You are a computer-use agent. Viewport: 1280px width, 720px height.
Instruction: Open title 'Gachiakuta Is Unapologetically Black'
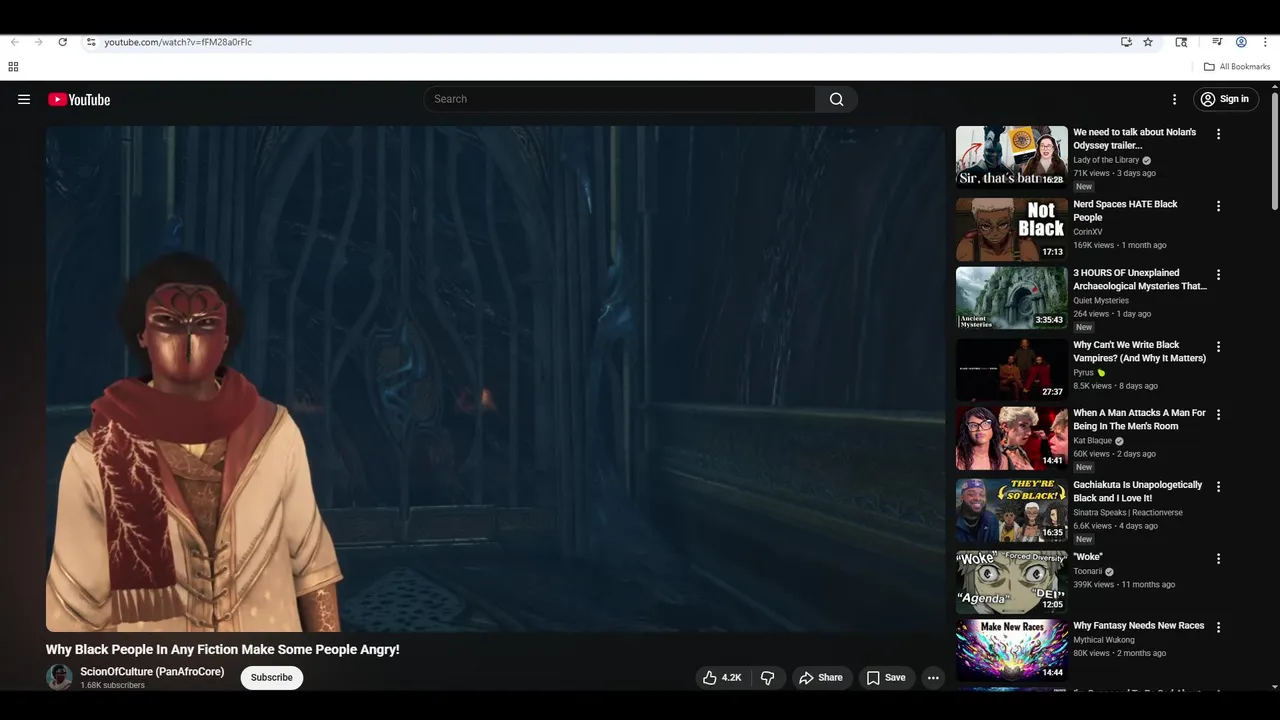1138,491
